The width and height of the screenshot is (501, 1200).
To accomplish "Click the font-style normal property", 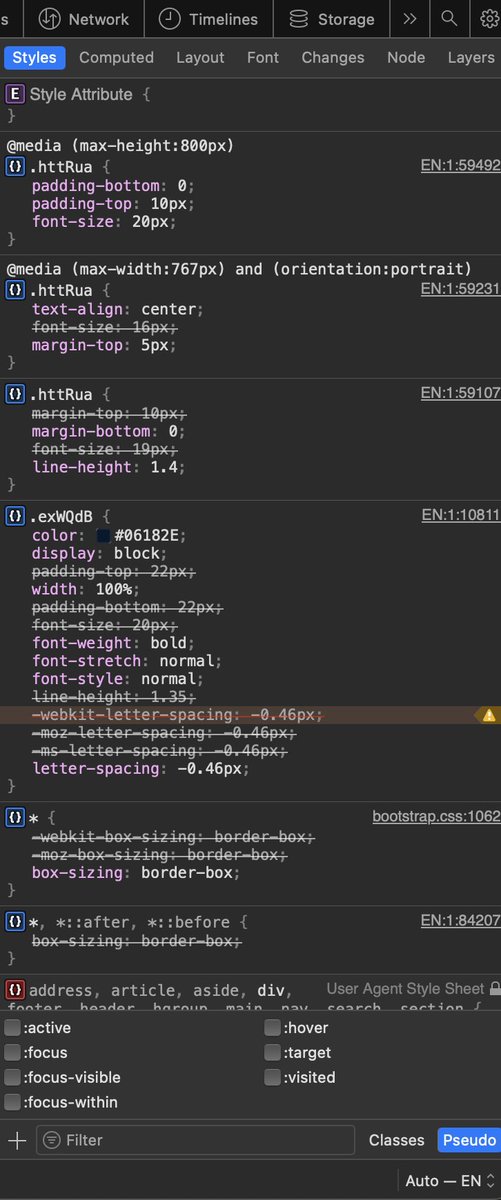I will pos(118,679).
